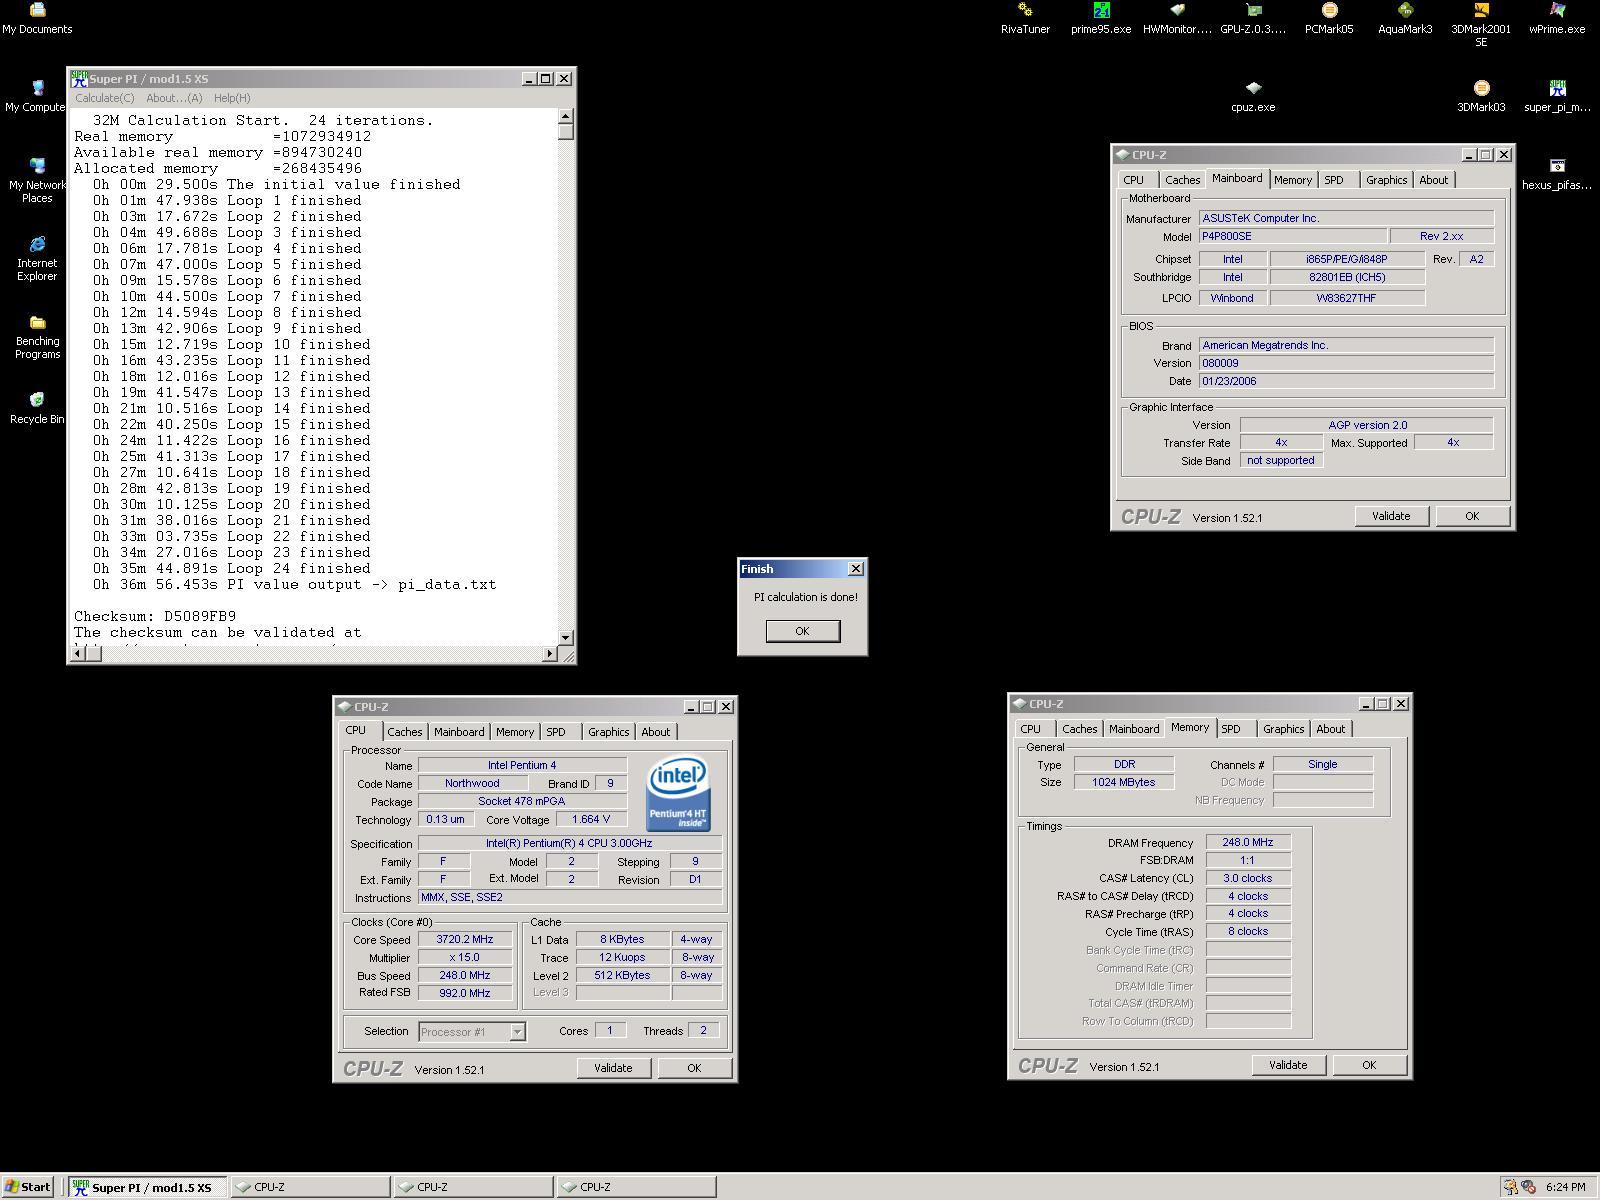Activate the third CPU-Z taskbar button

[636, 1187]
